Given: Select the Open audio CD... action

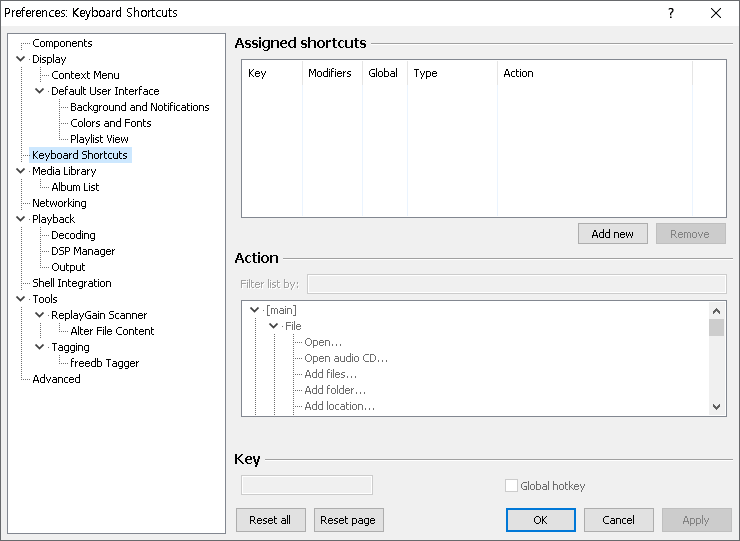Looking at the screenshot, I should 346,358.
